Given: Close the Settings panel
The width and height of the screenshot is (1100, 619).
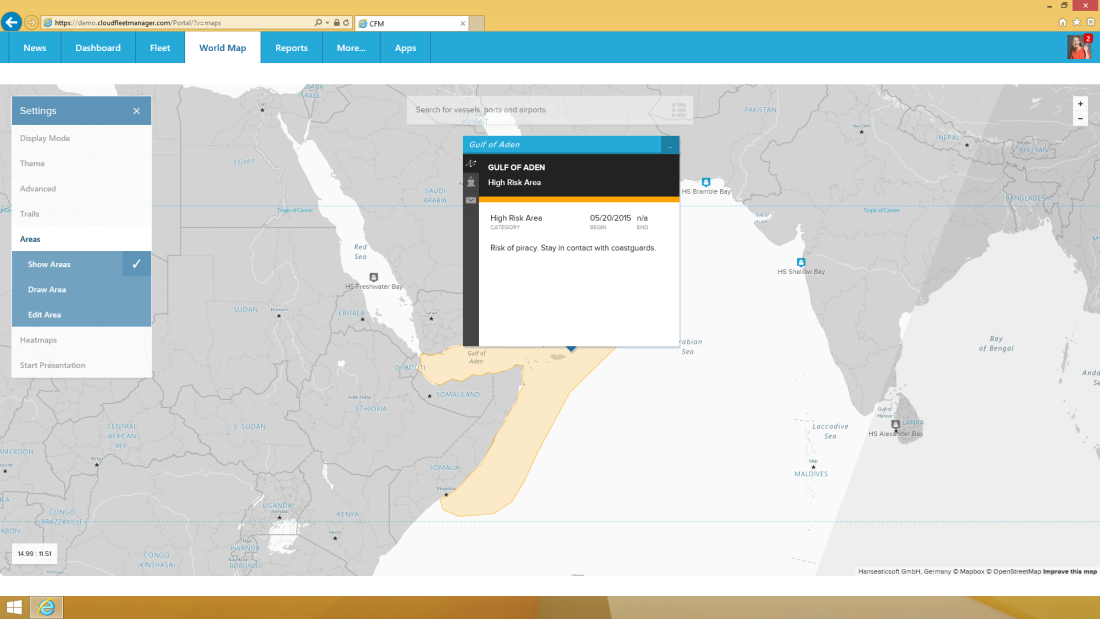Looking at the screenshot, I should coord(137,111).
